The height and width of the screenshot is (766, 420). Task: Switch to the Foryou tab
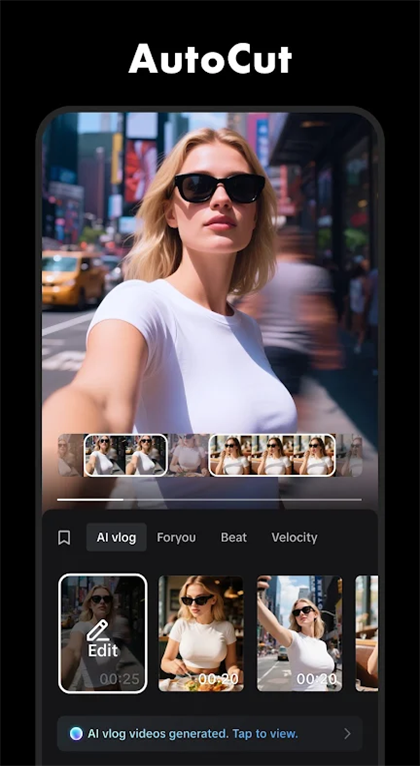[176, 537]
